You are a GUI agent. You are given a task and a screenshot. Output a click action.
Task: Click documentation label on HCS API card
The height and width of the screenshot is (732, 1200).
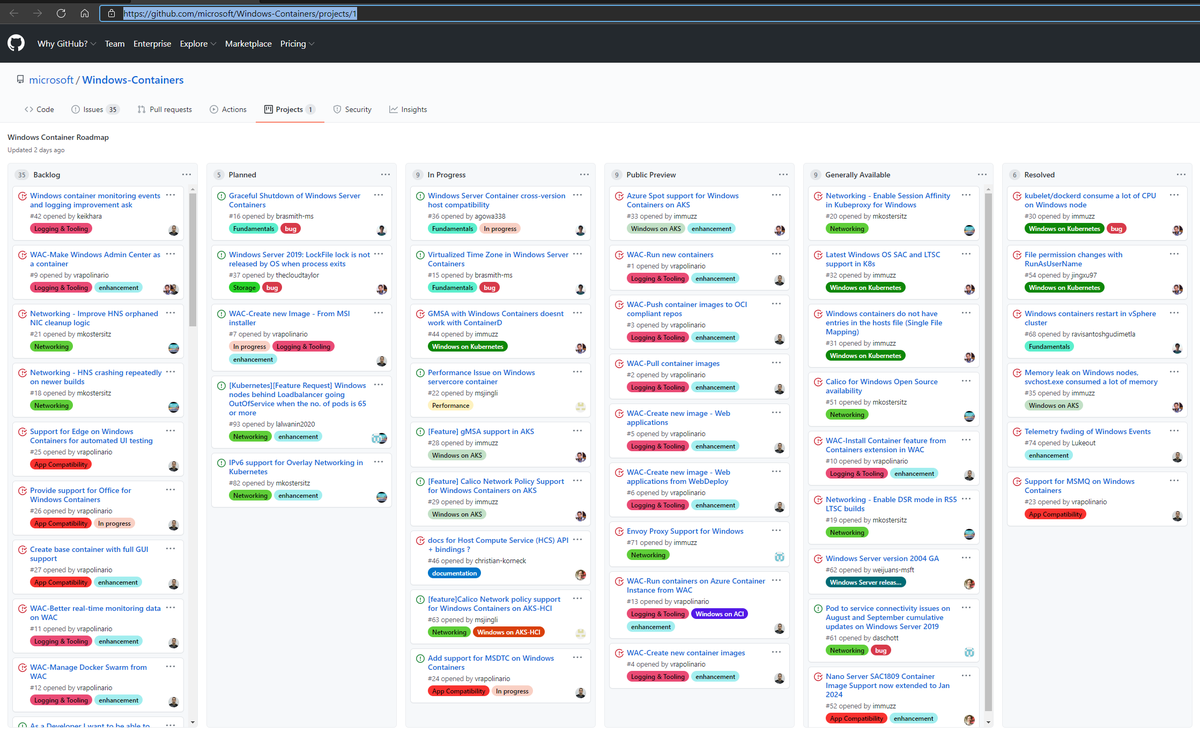coord(454,574)
